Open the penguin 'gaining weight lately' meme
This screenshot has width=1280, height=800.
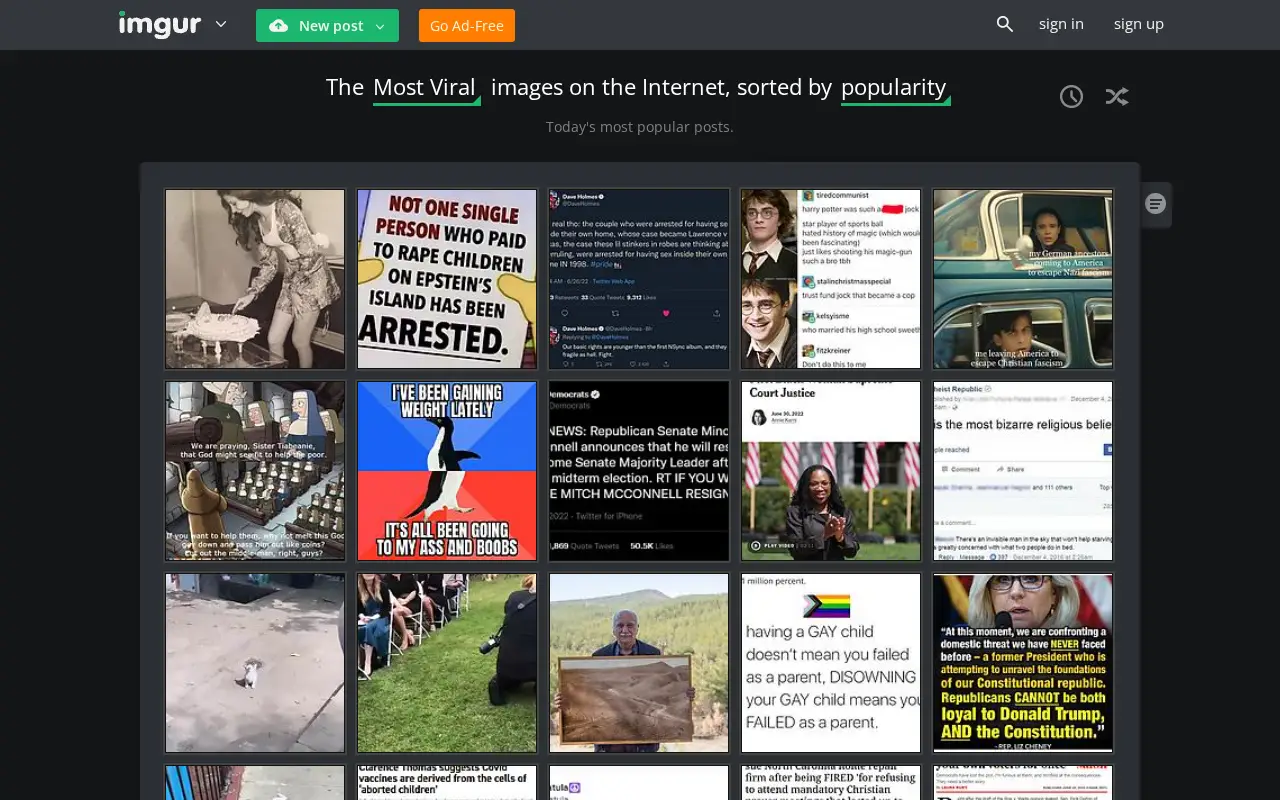[447, 471]
